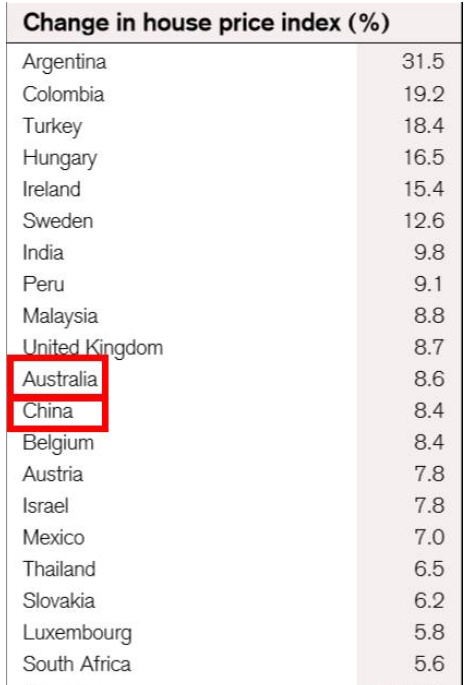Select the Colombia country name
Image resolution: width=466 pixels, height=685 pixels.
click(x=63, y=94)
